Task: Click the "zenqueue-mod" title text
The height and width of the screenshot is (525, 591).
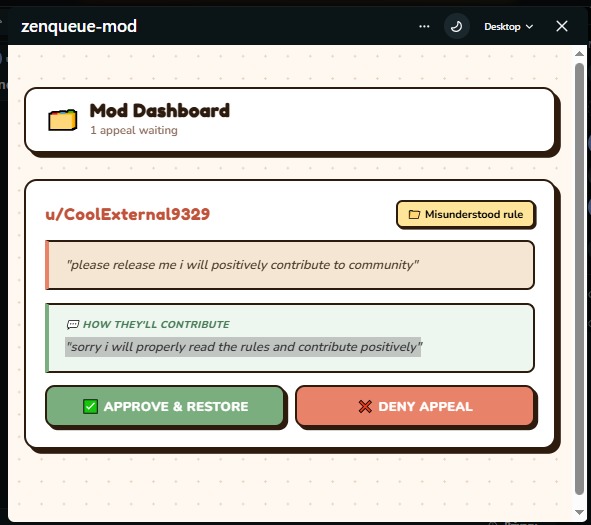Action: point(79,26)
